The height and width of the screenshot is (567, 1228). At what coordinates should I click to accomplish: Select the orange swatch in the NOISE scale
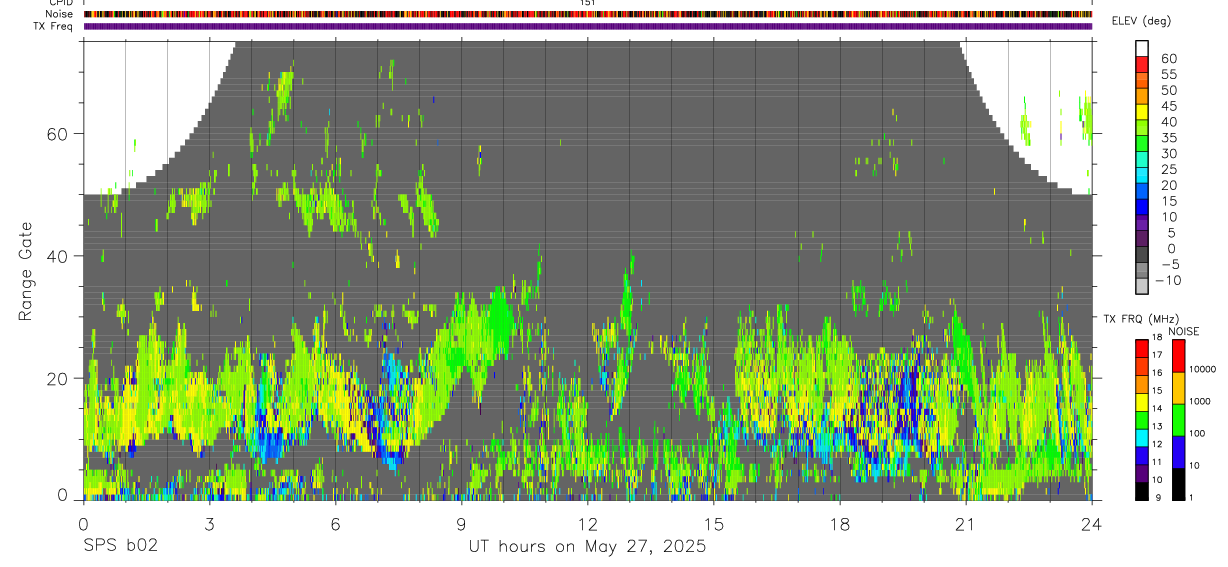point(1178,388)
